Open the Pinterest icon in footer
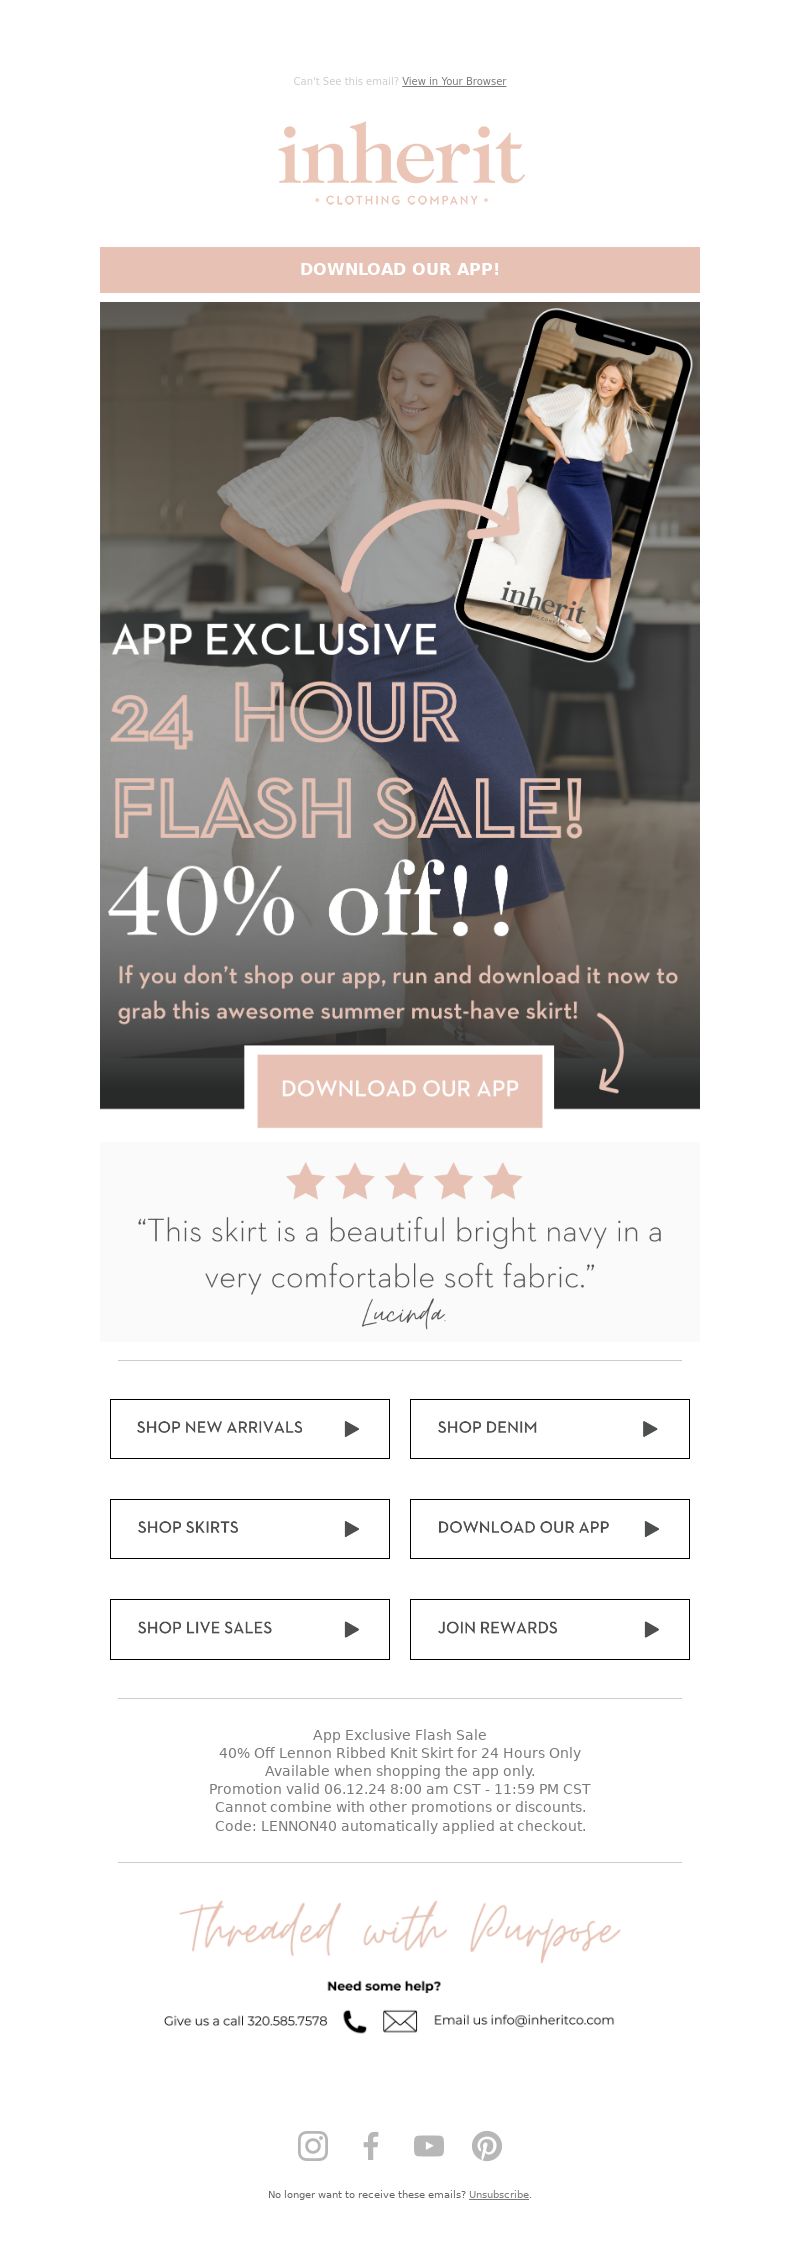 click(487, 2145)
